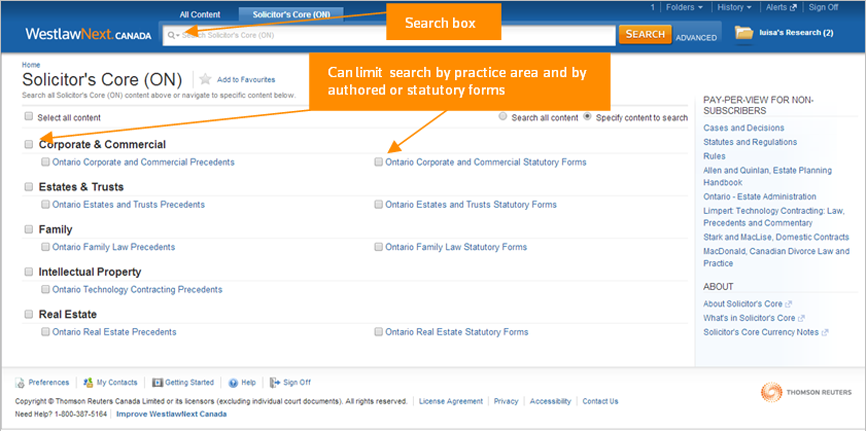The image size is (866, 431).
Task: Open the Rules pay-per-view link
Action: pos(714,156)
